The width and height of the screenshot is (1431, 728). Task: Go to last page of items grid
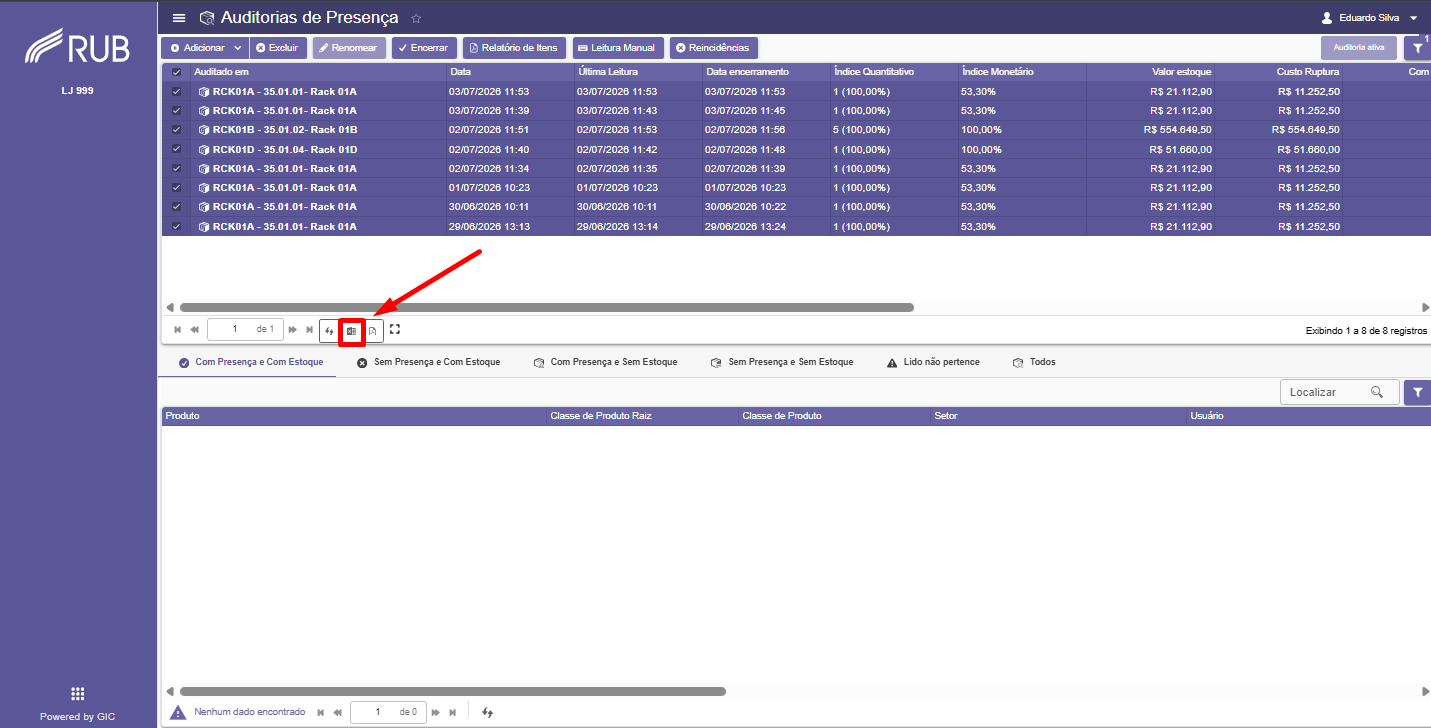coord(452,712)
